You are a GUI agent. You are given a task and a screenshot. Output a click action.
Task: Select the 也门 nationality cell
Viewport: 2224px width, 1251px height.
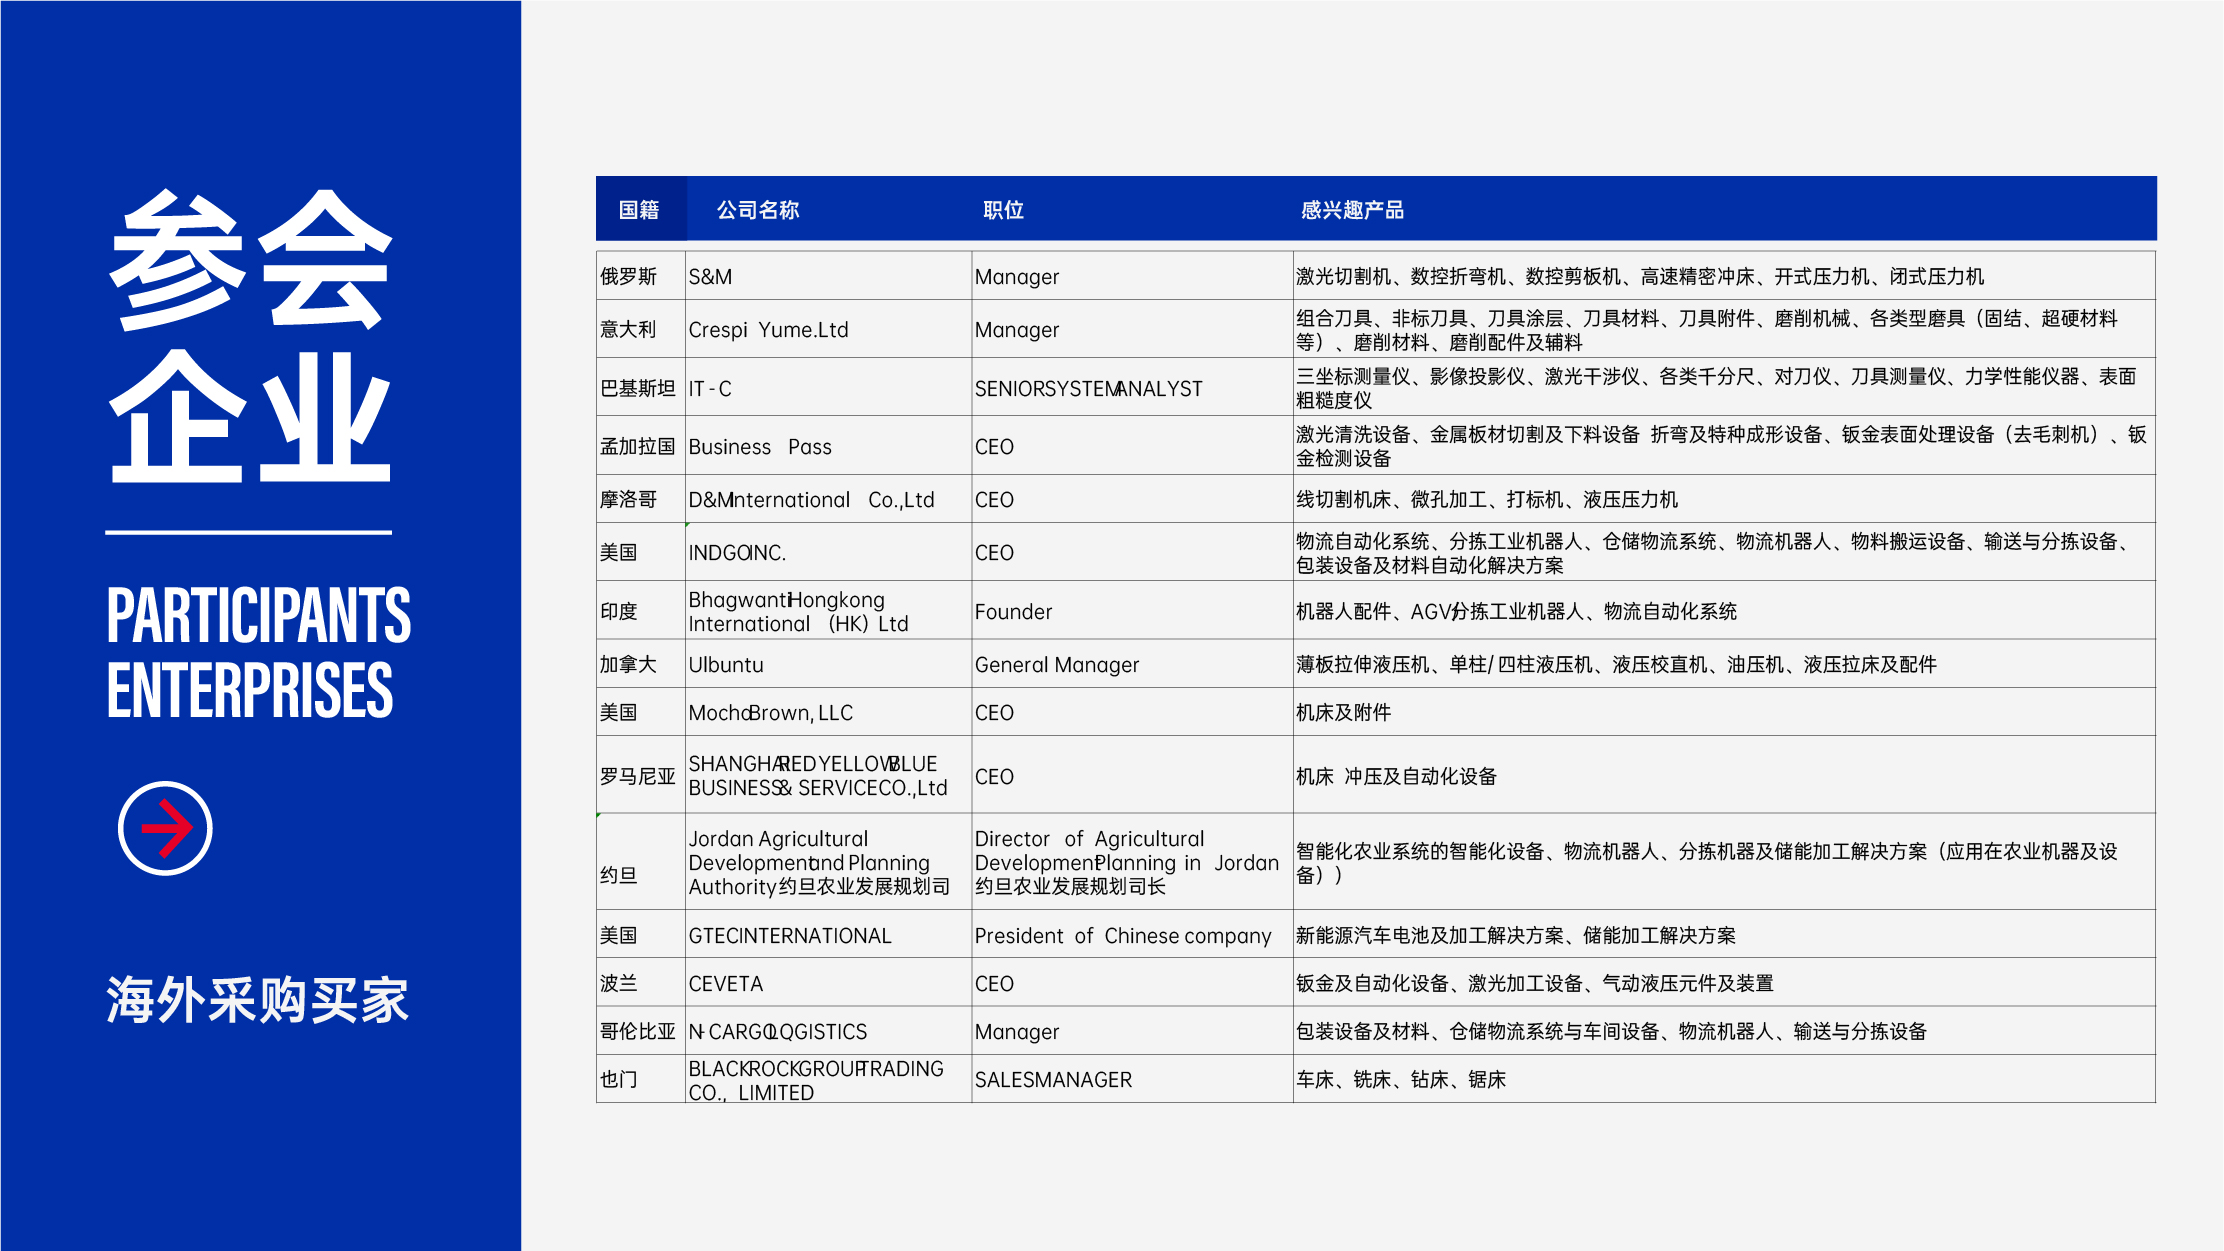[641, 1079]
